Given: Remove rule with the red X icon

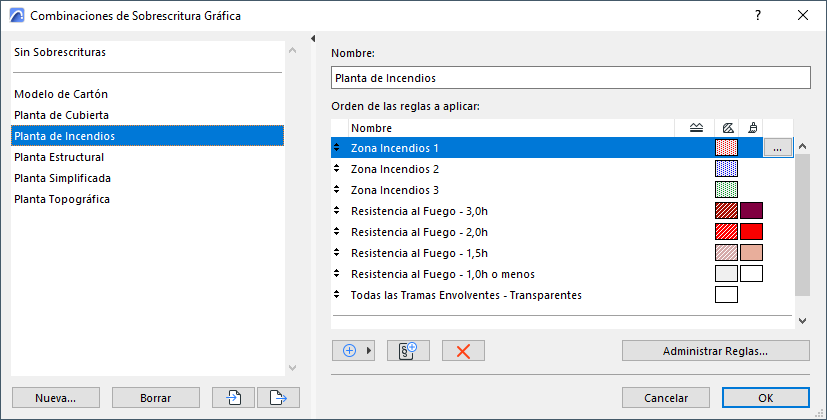Looking at the screenshot, I should pyautogui.click(x=463, y=351).
